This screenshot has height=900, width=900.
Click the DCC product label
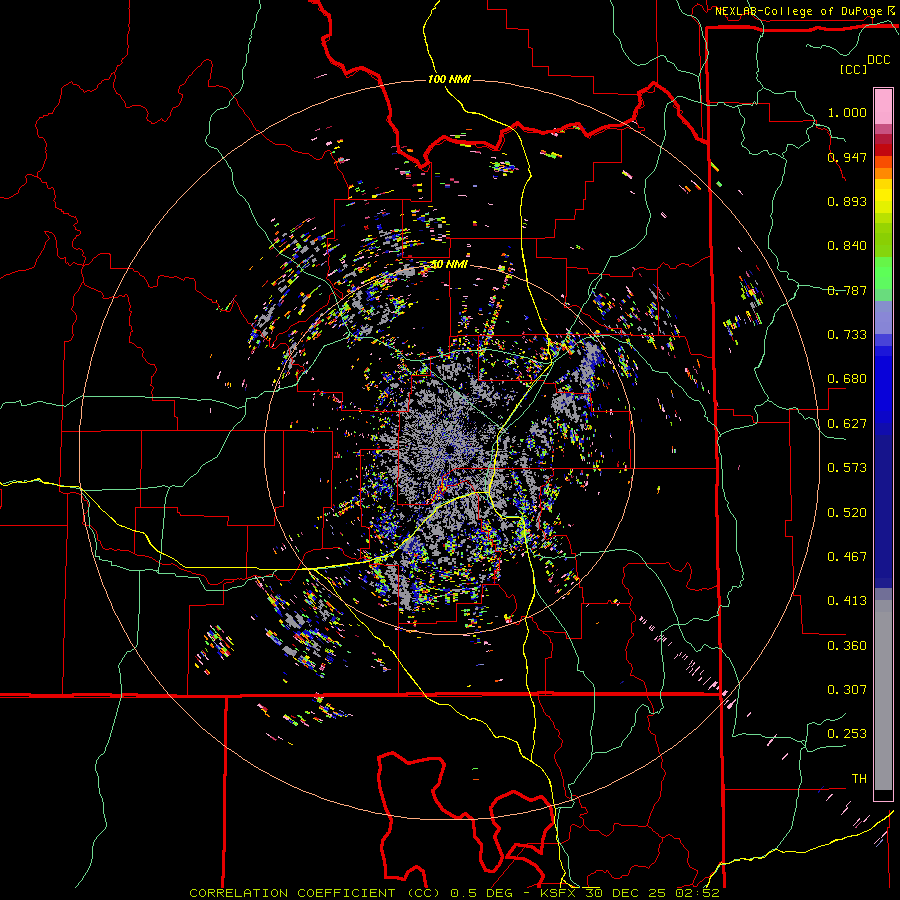coord(879,60)
